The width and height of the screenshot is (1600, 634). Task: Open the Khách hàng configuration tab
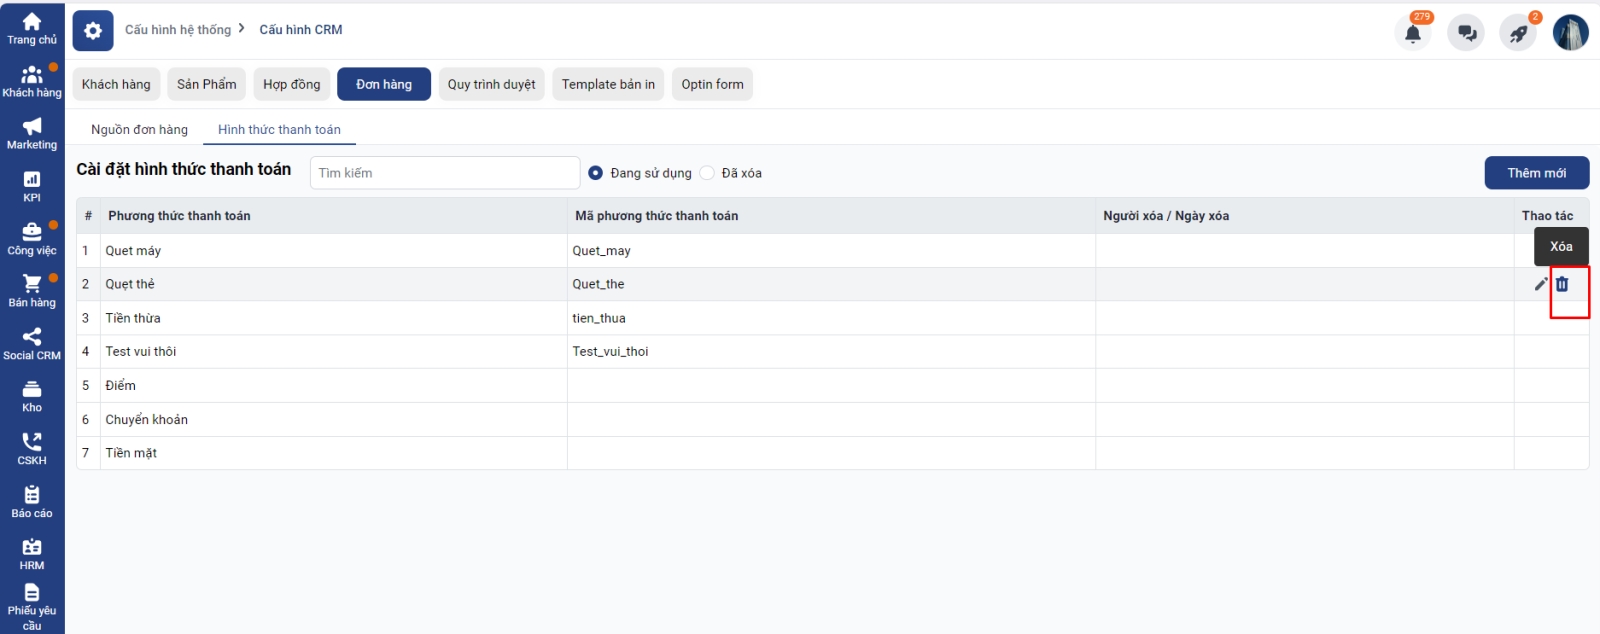[116, 85]
